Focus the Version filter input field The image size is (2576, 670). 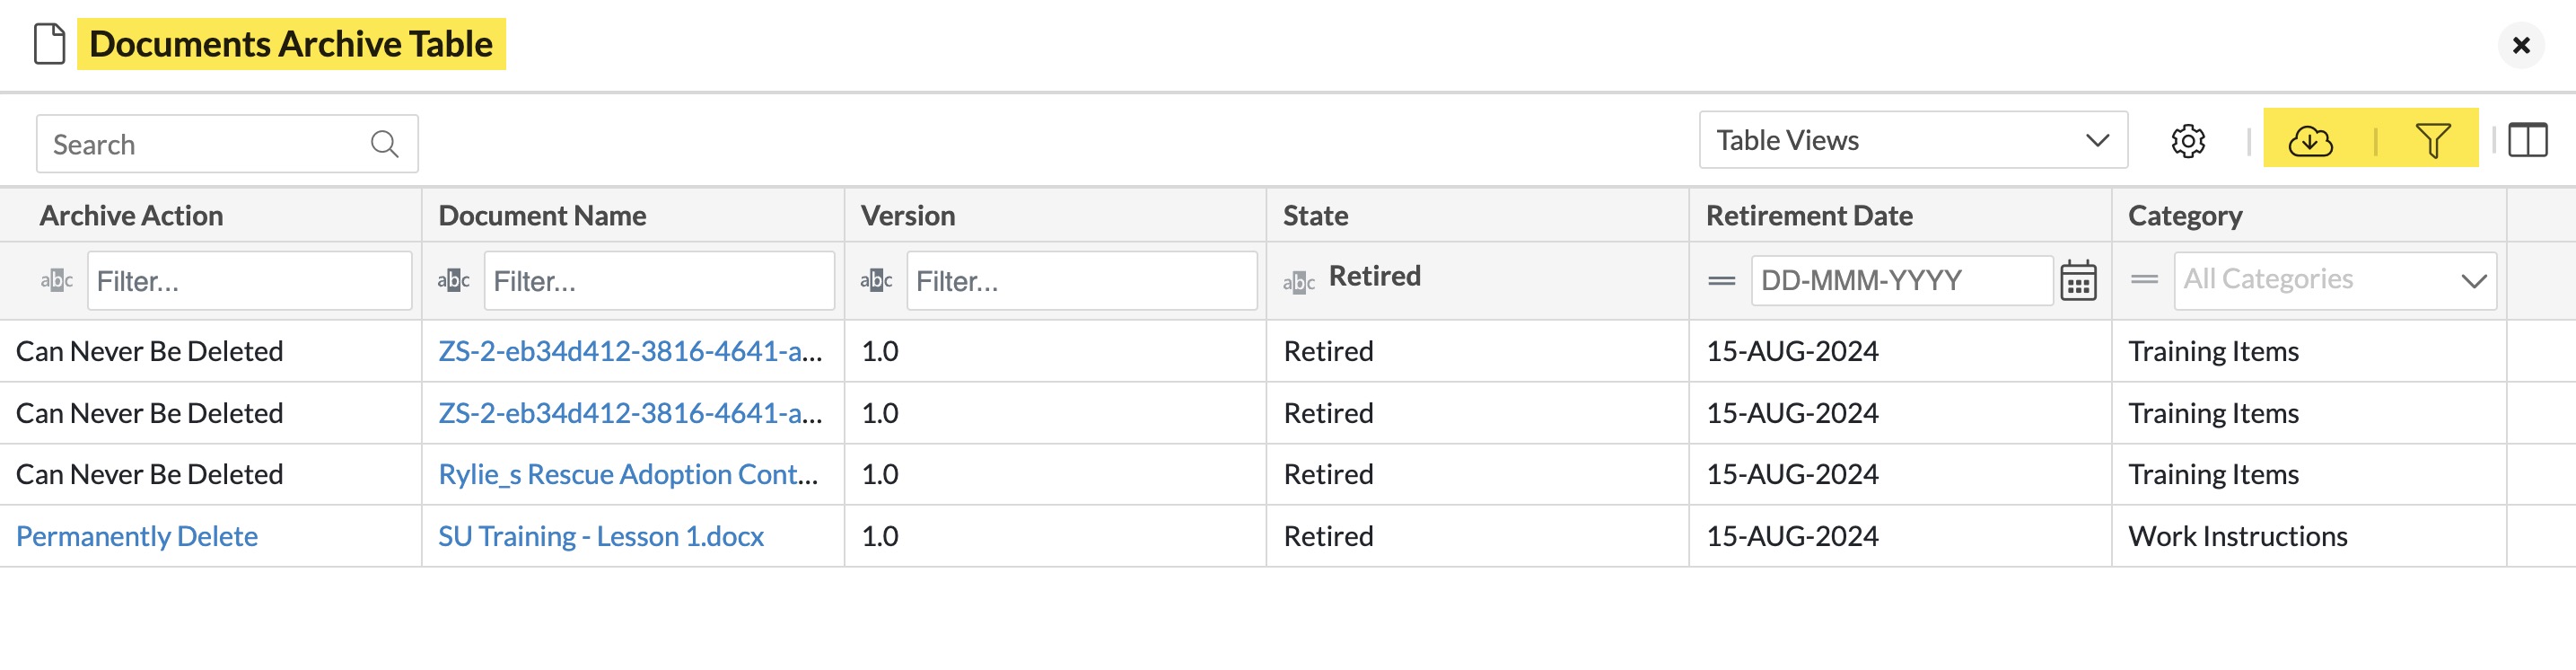(x=1081, y=281)
